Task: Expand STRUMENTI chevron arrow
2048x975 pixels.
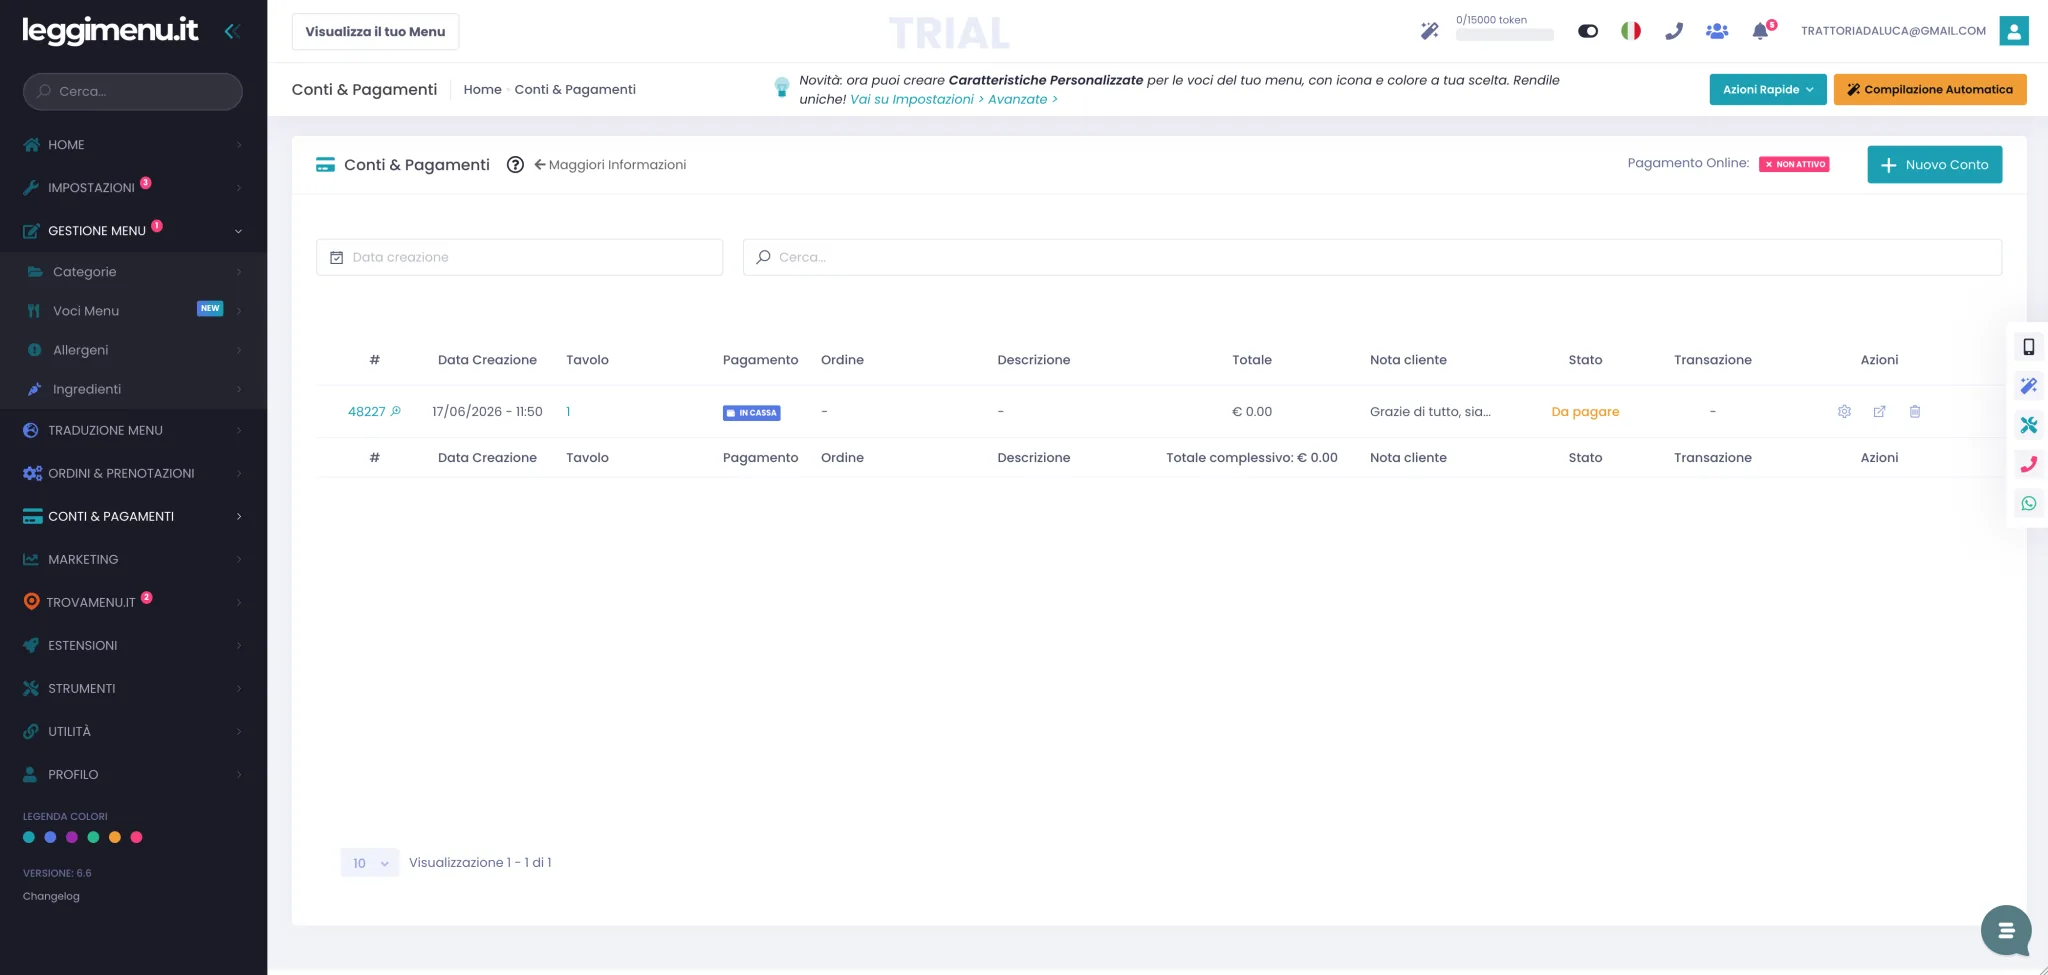Action: coord(239,688)
